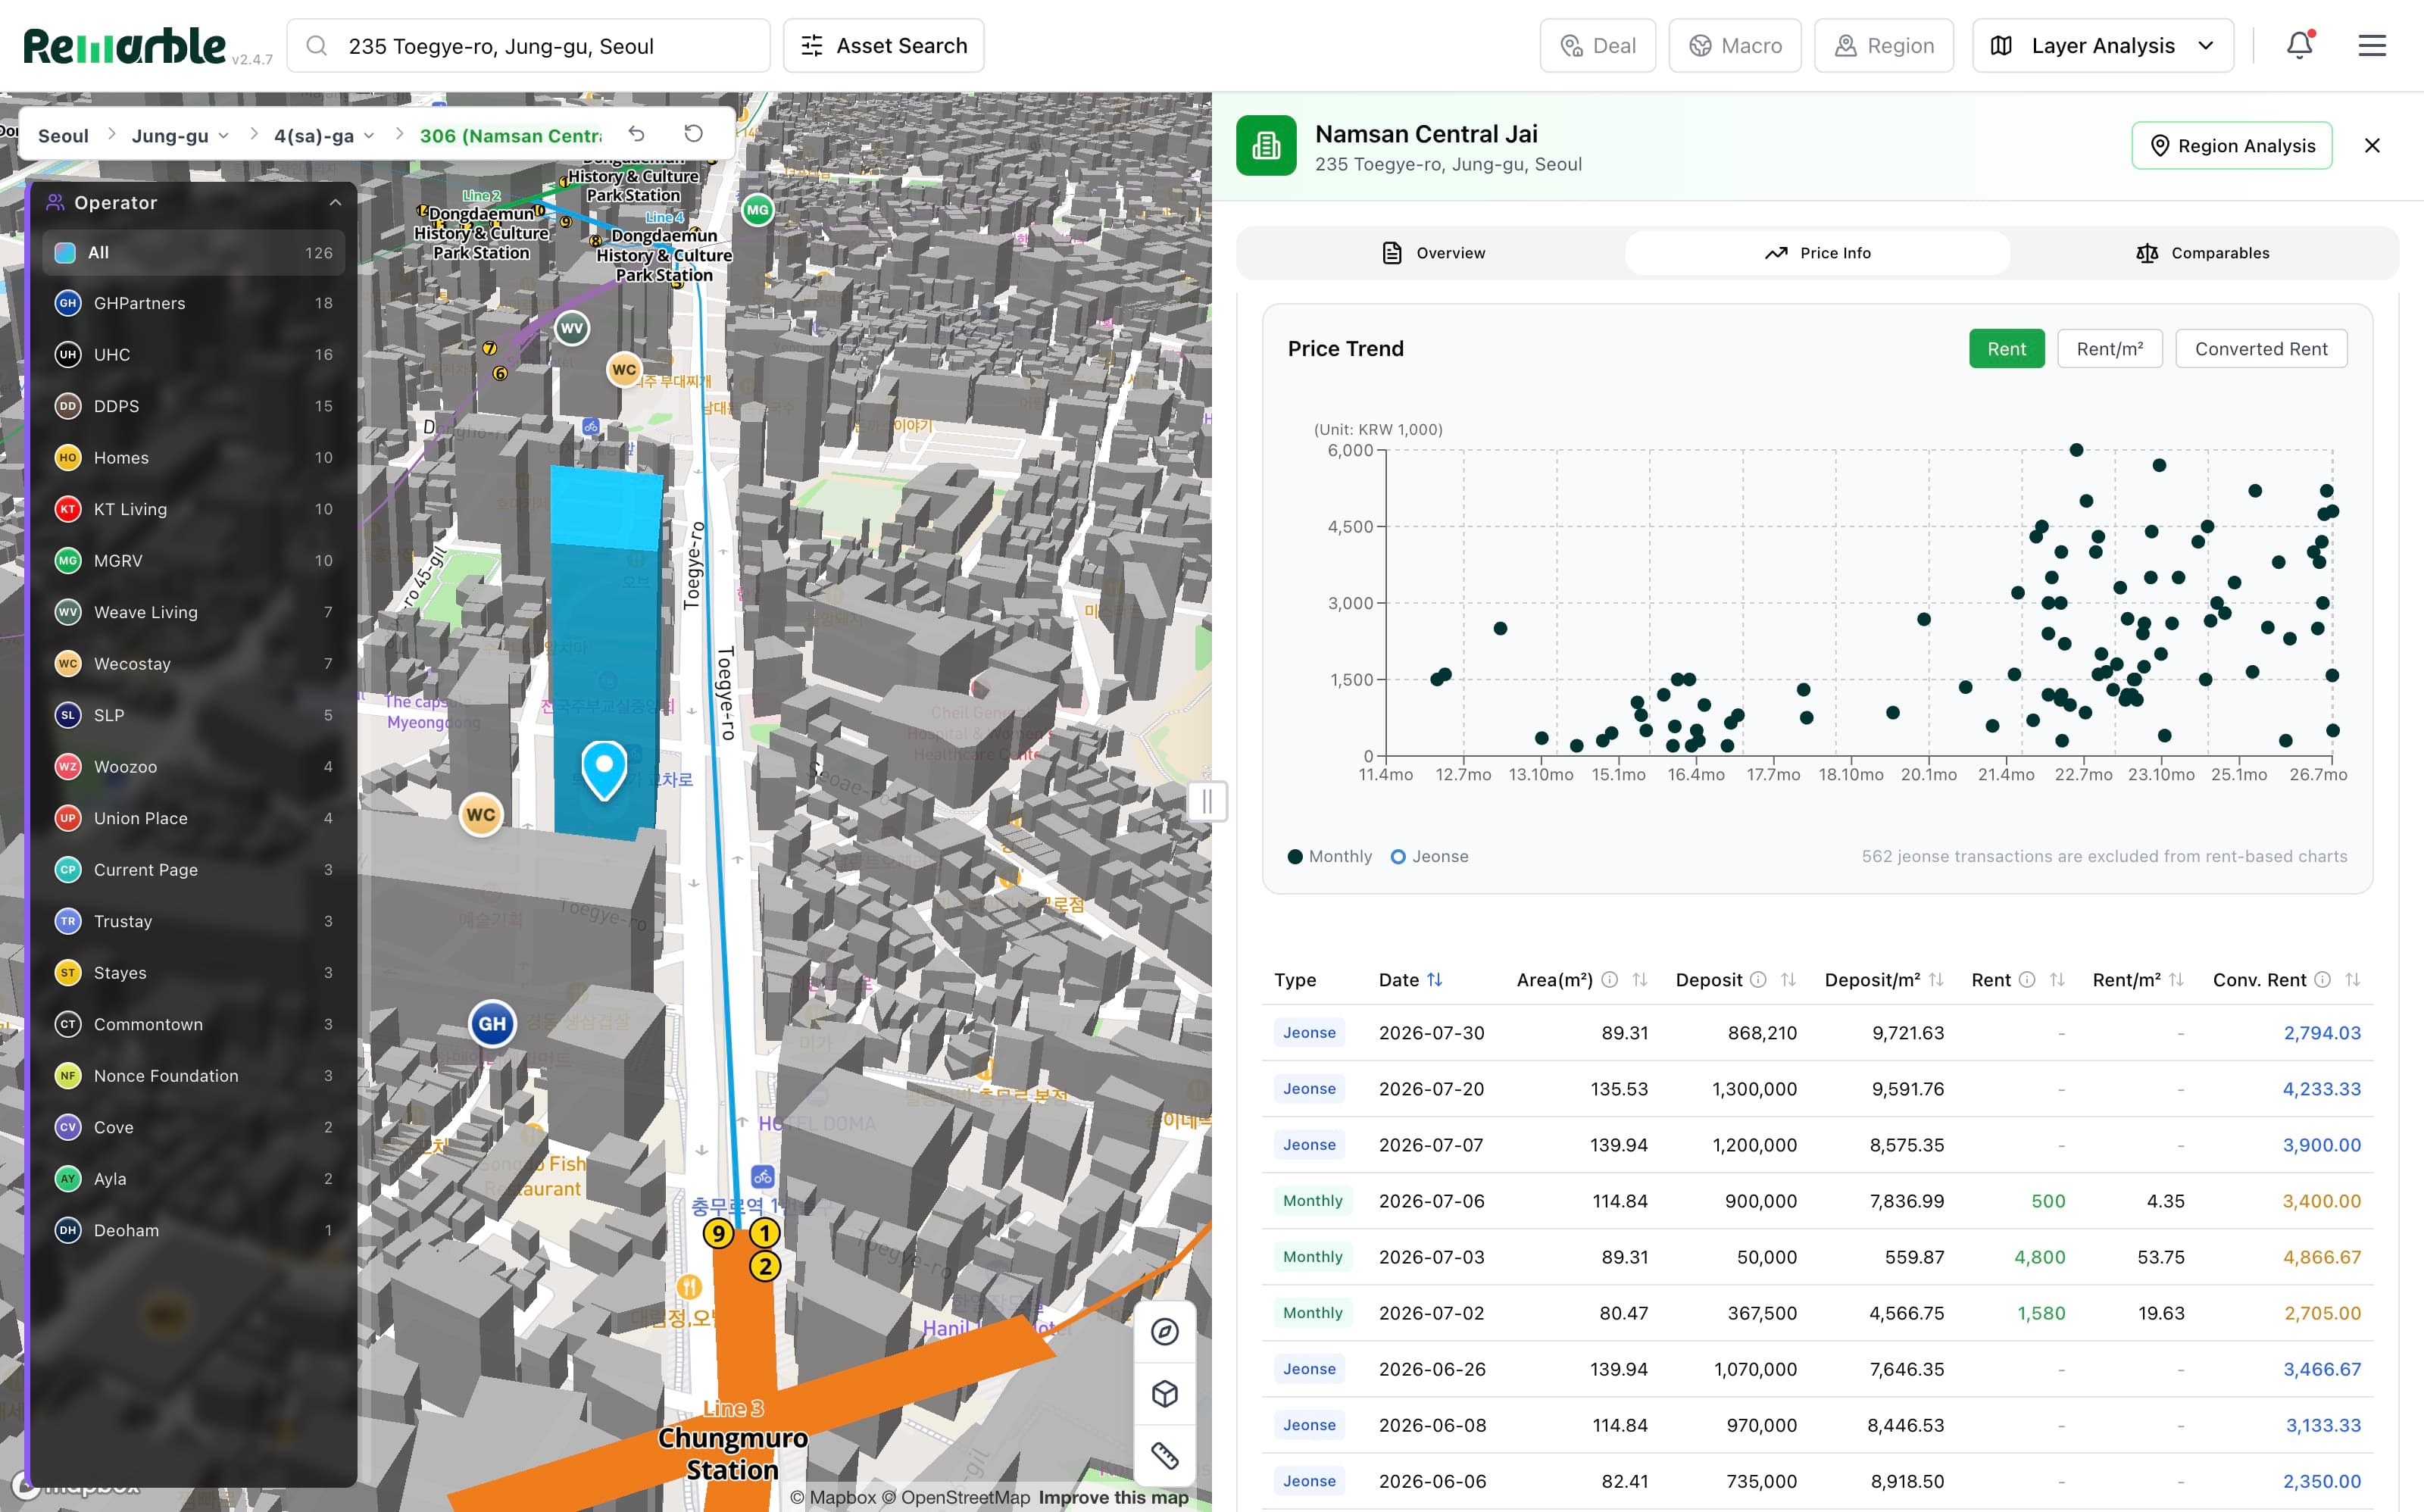Screen dimensions: 2424x1512
Task: Click the Conv. Rent info icon
Action: [x=2323, y=980]
